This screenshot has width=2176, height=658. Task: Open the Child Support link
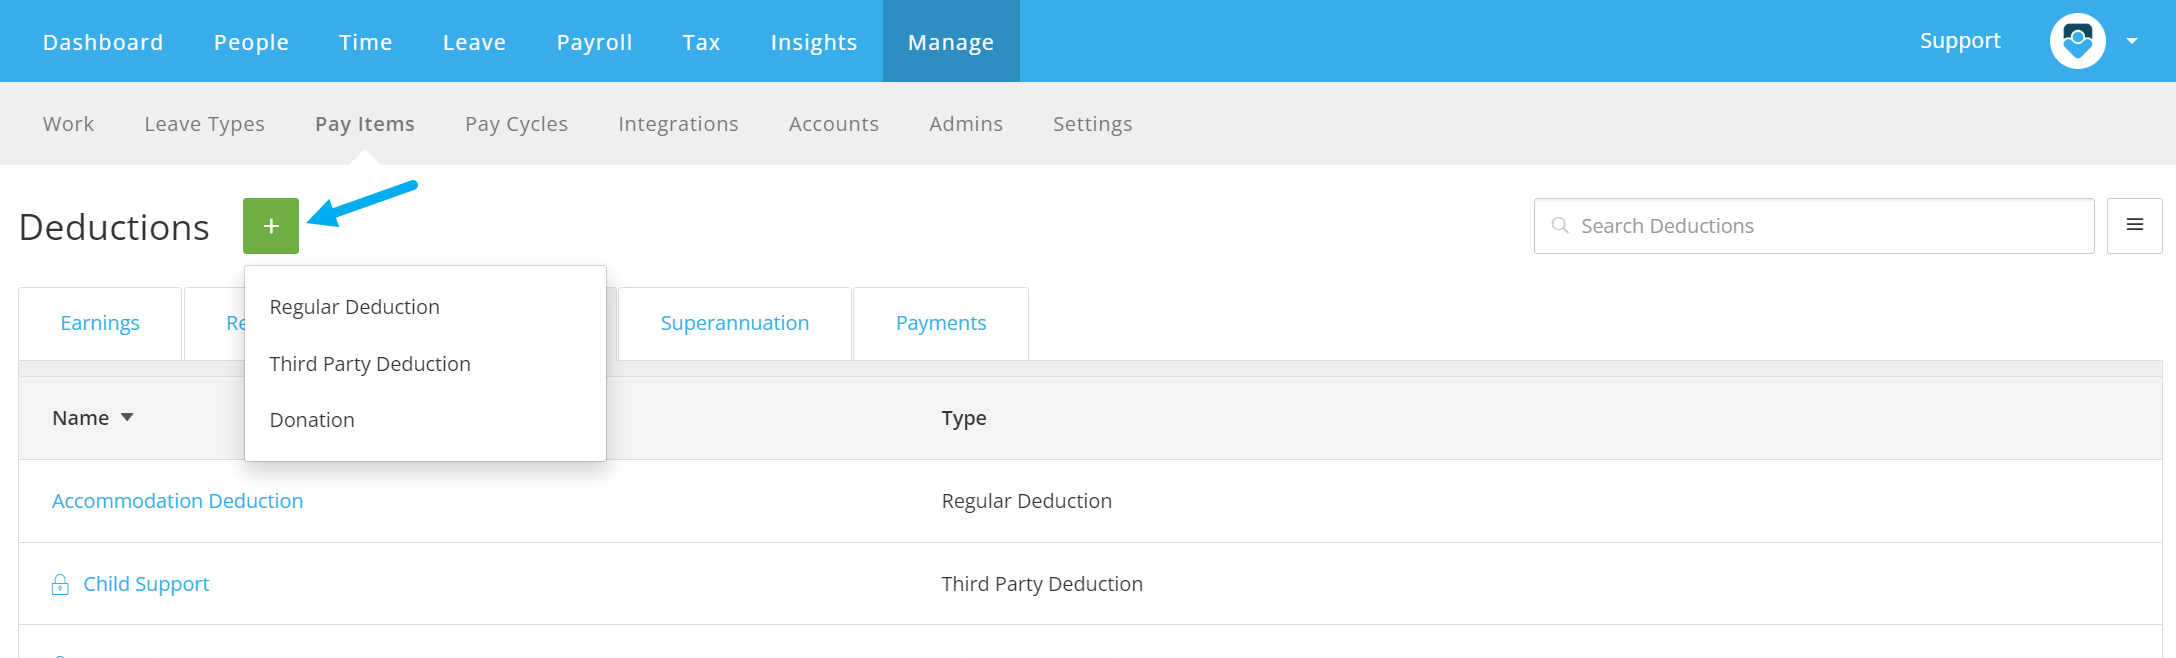pos(146,584)
